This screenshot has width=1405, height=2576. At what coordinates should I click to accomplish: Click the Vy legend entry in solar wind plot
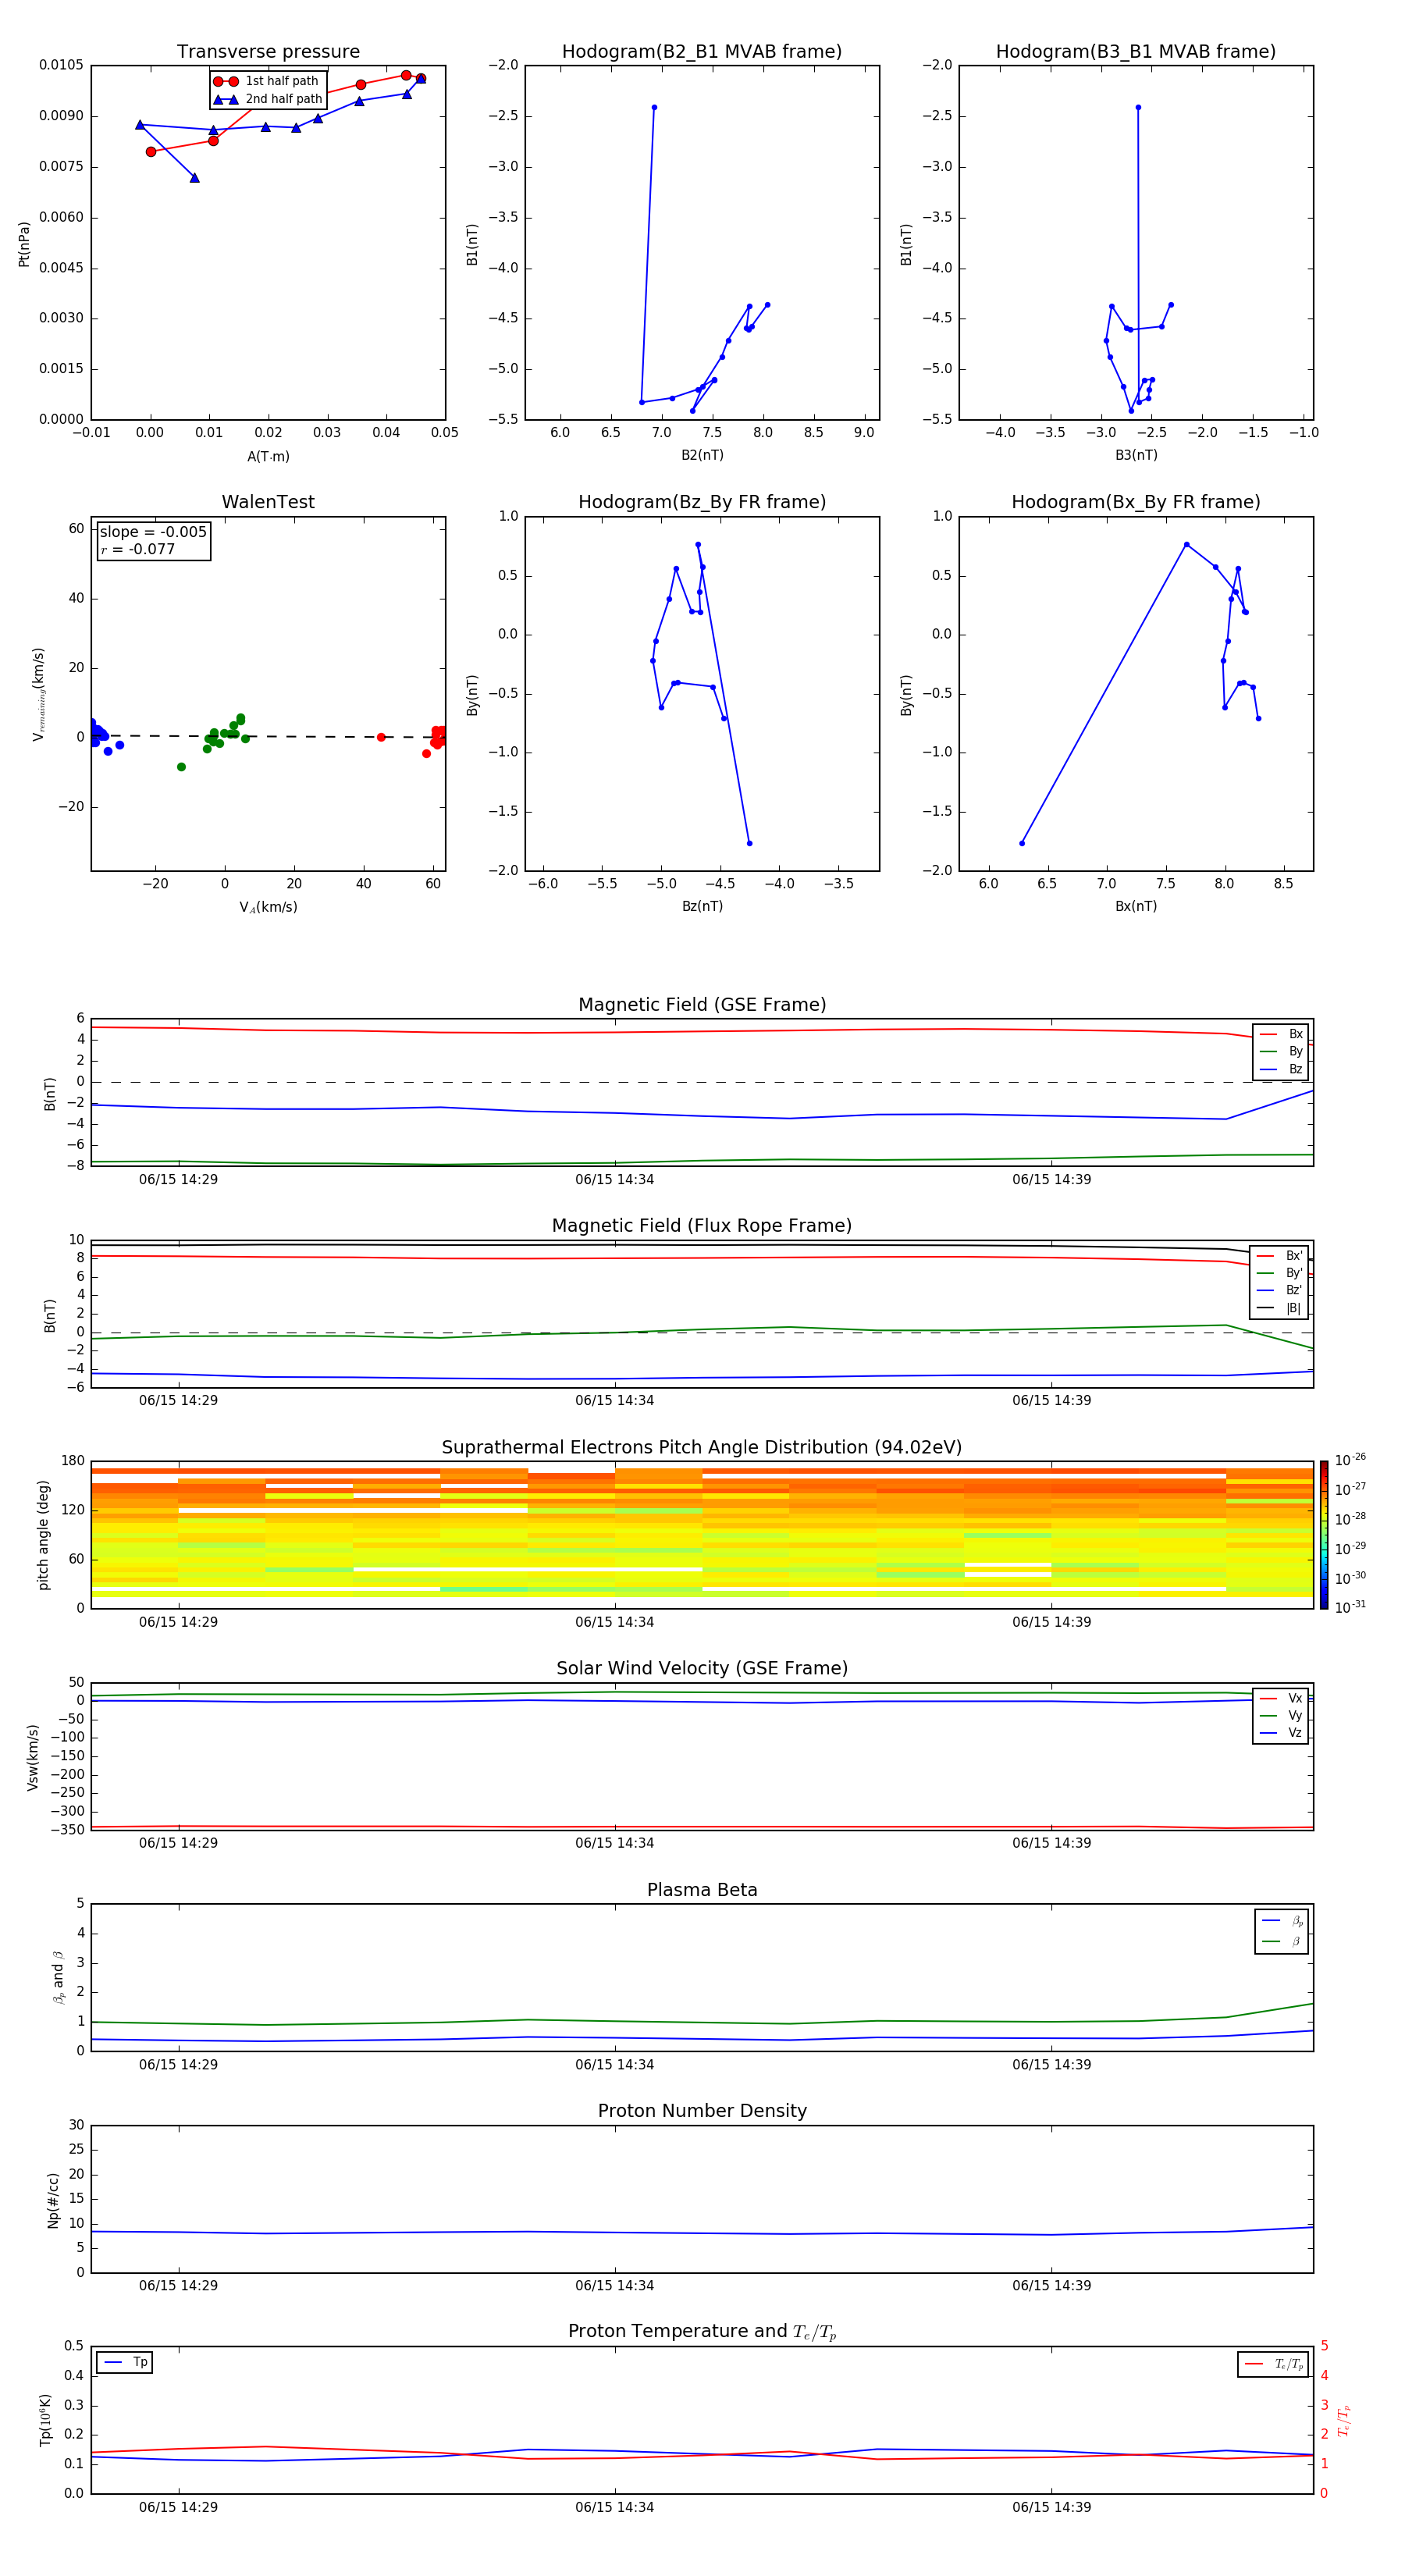(x=1281, y=1715)
